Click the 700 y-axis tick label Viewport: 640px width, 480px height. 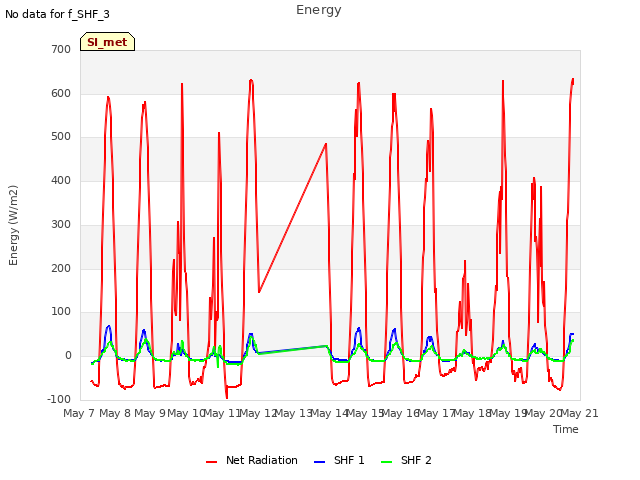tap(61, 49)
